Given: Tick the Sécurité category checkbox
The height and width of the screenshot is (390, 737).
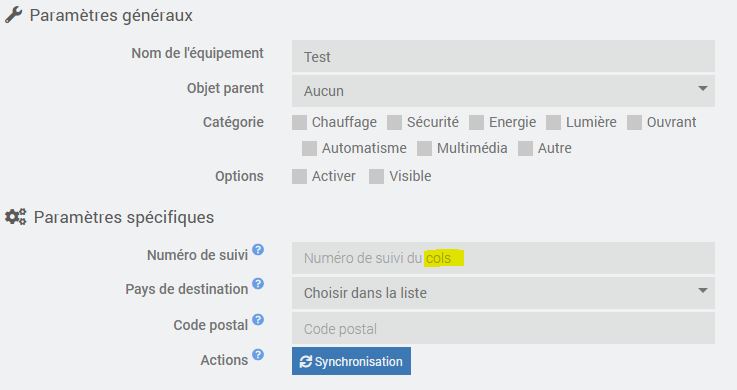Looking at the screenshot, I should [394, 122].
